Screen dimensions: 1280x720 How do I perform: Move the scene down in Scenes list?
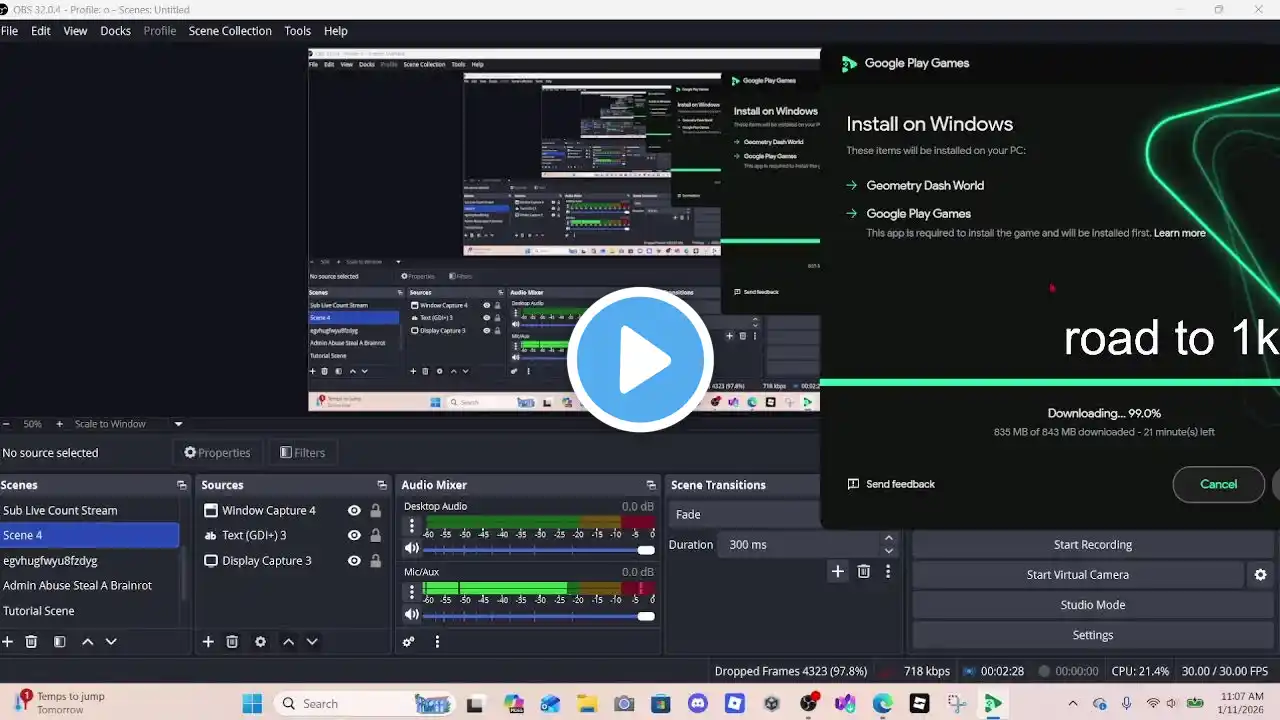coord(111,642)
